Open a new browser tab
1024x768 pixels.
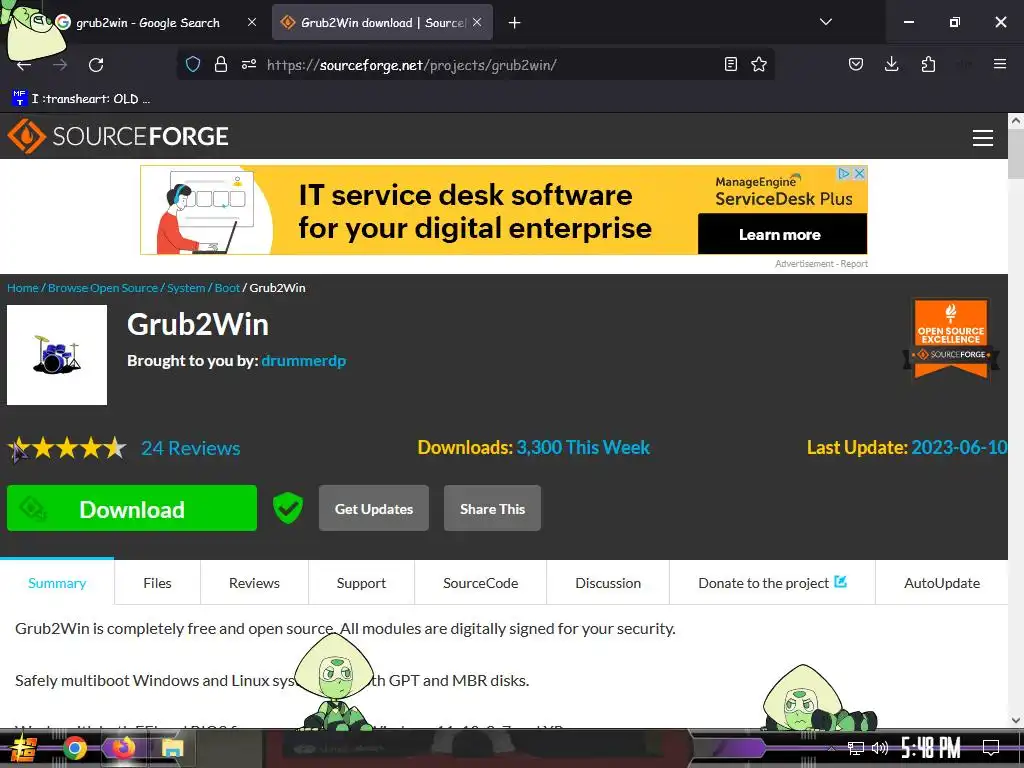coord(515,23)
